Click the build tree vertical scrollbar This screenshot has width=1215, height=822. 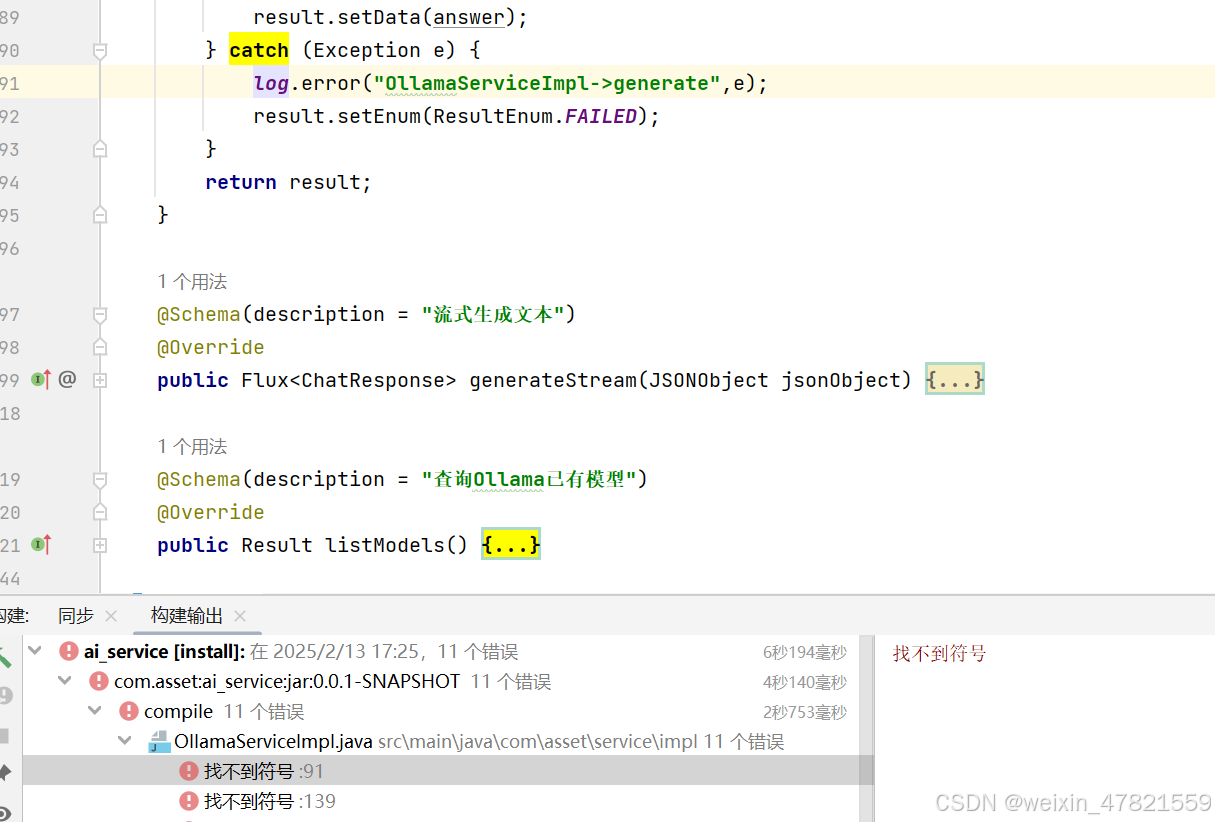pos(868,728)
